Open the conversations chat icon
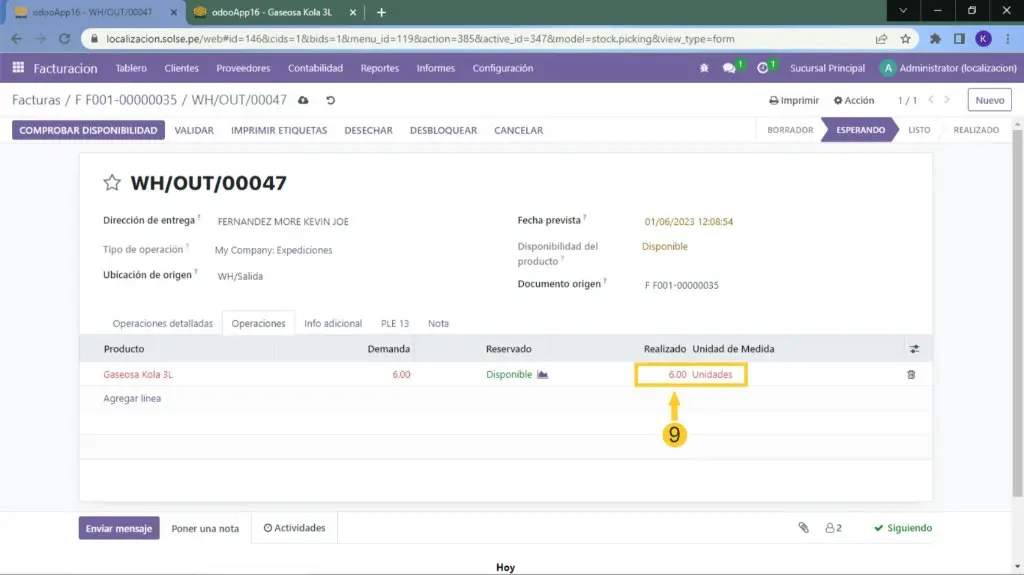 (x=730, y=68)
